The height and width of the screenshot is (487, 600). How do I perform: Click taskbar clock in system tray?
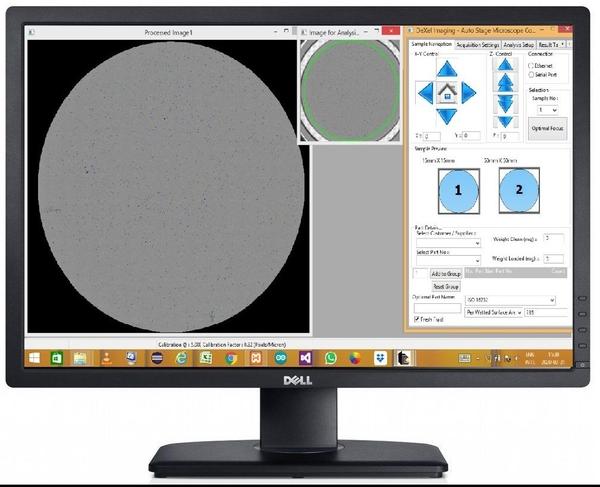(x=552, y=358)
